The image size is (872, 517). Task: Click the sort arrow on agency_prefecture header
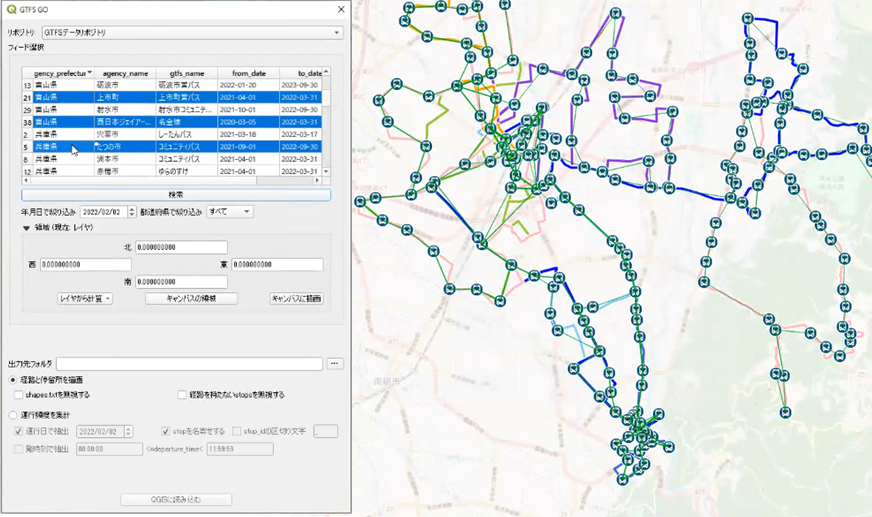(89, 73)
